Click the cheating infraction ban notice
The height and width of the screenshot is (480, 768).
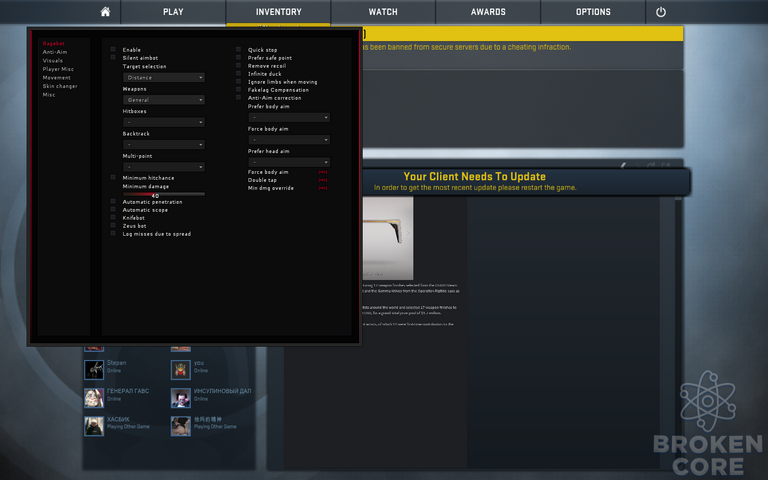point(467,47)
